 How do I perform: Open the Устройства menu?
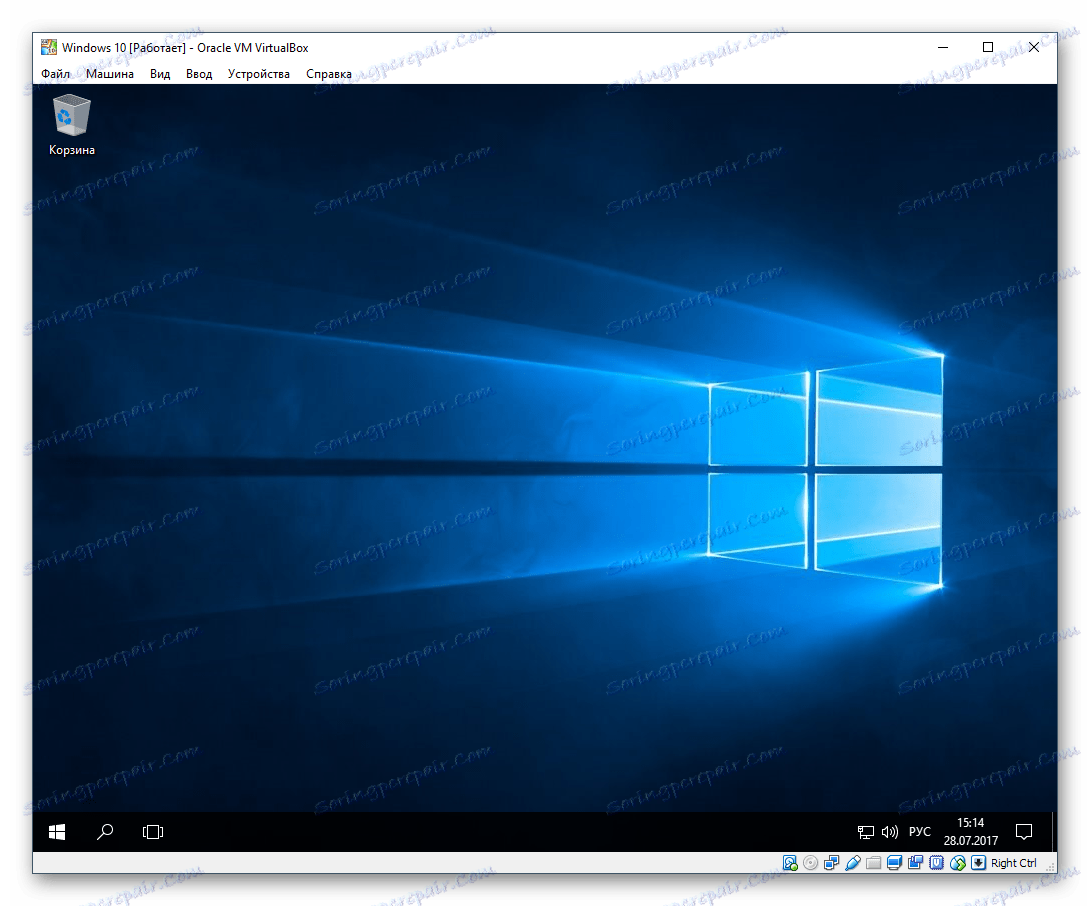point(259,74)
